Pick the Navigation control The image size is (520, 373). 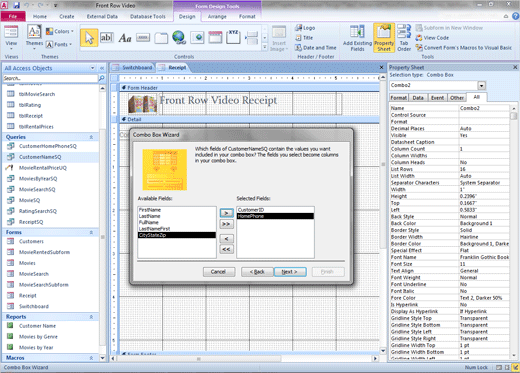[x=215, y=38]
